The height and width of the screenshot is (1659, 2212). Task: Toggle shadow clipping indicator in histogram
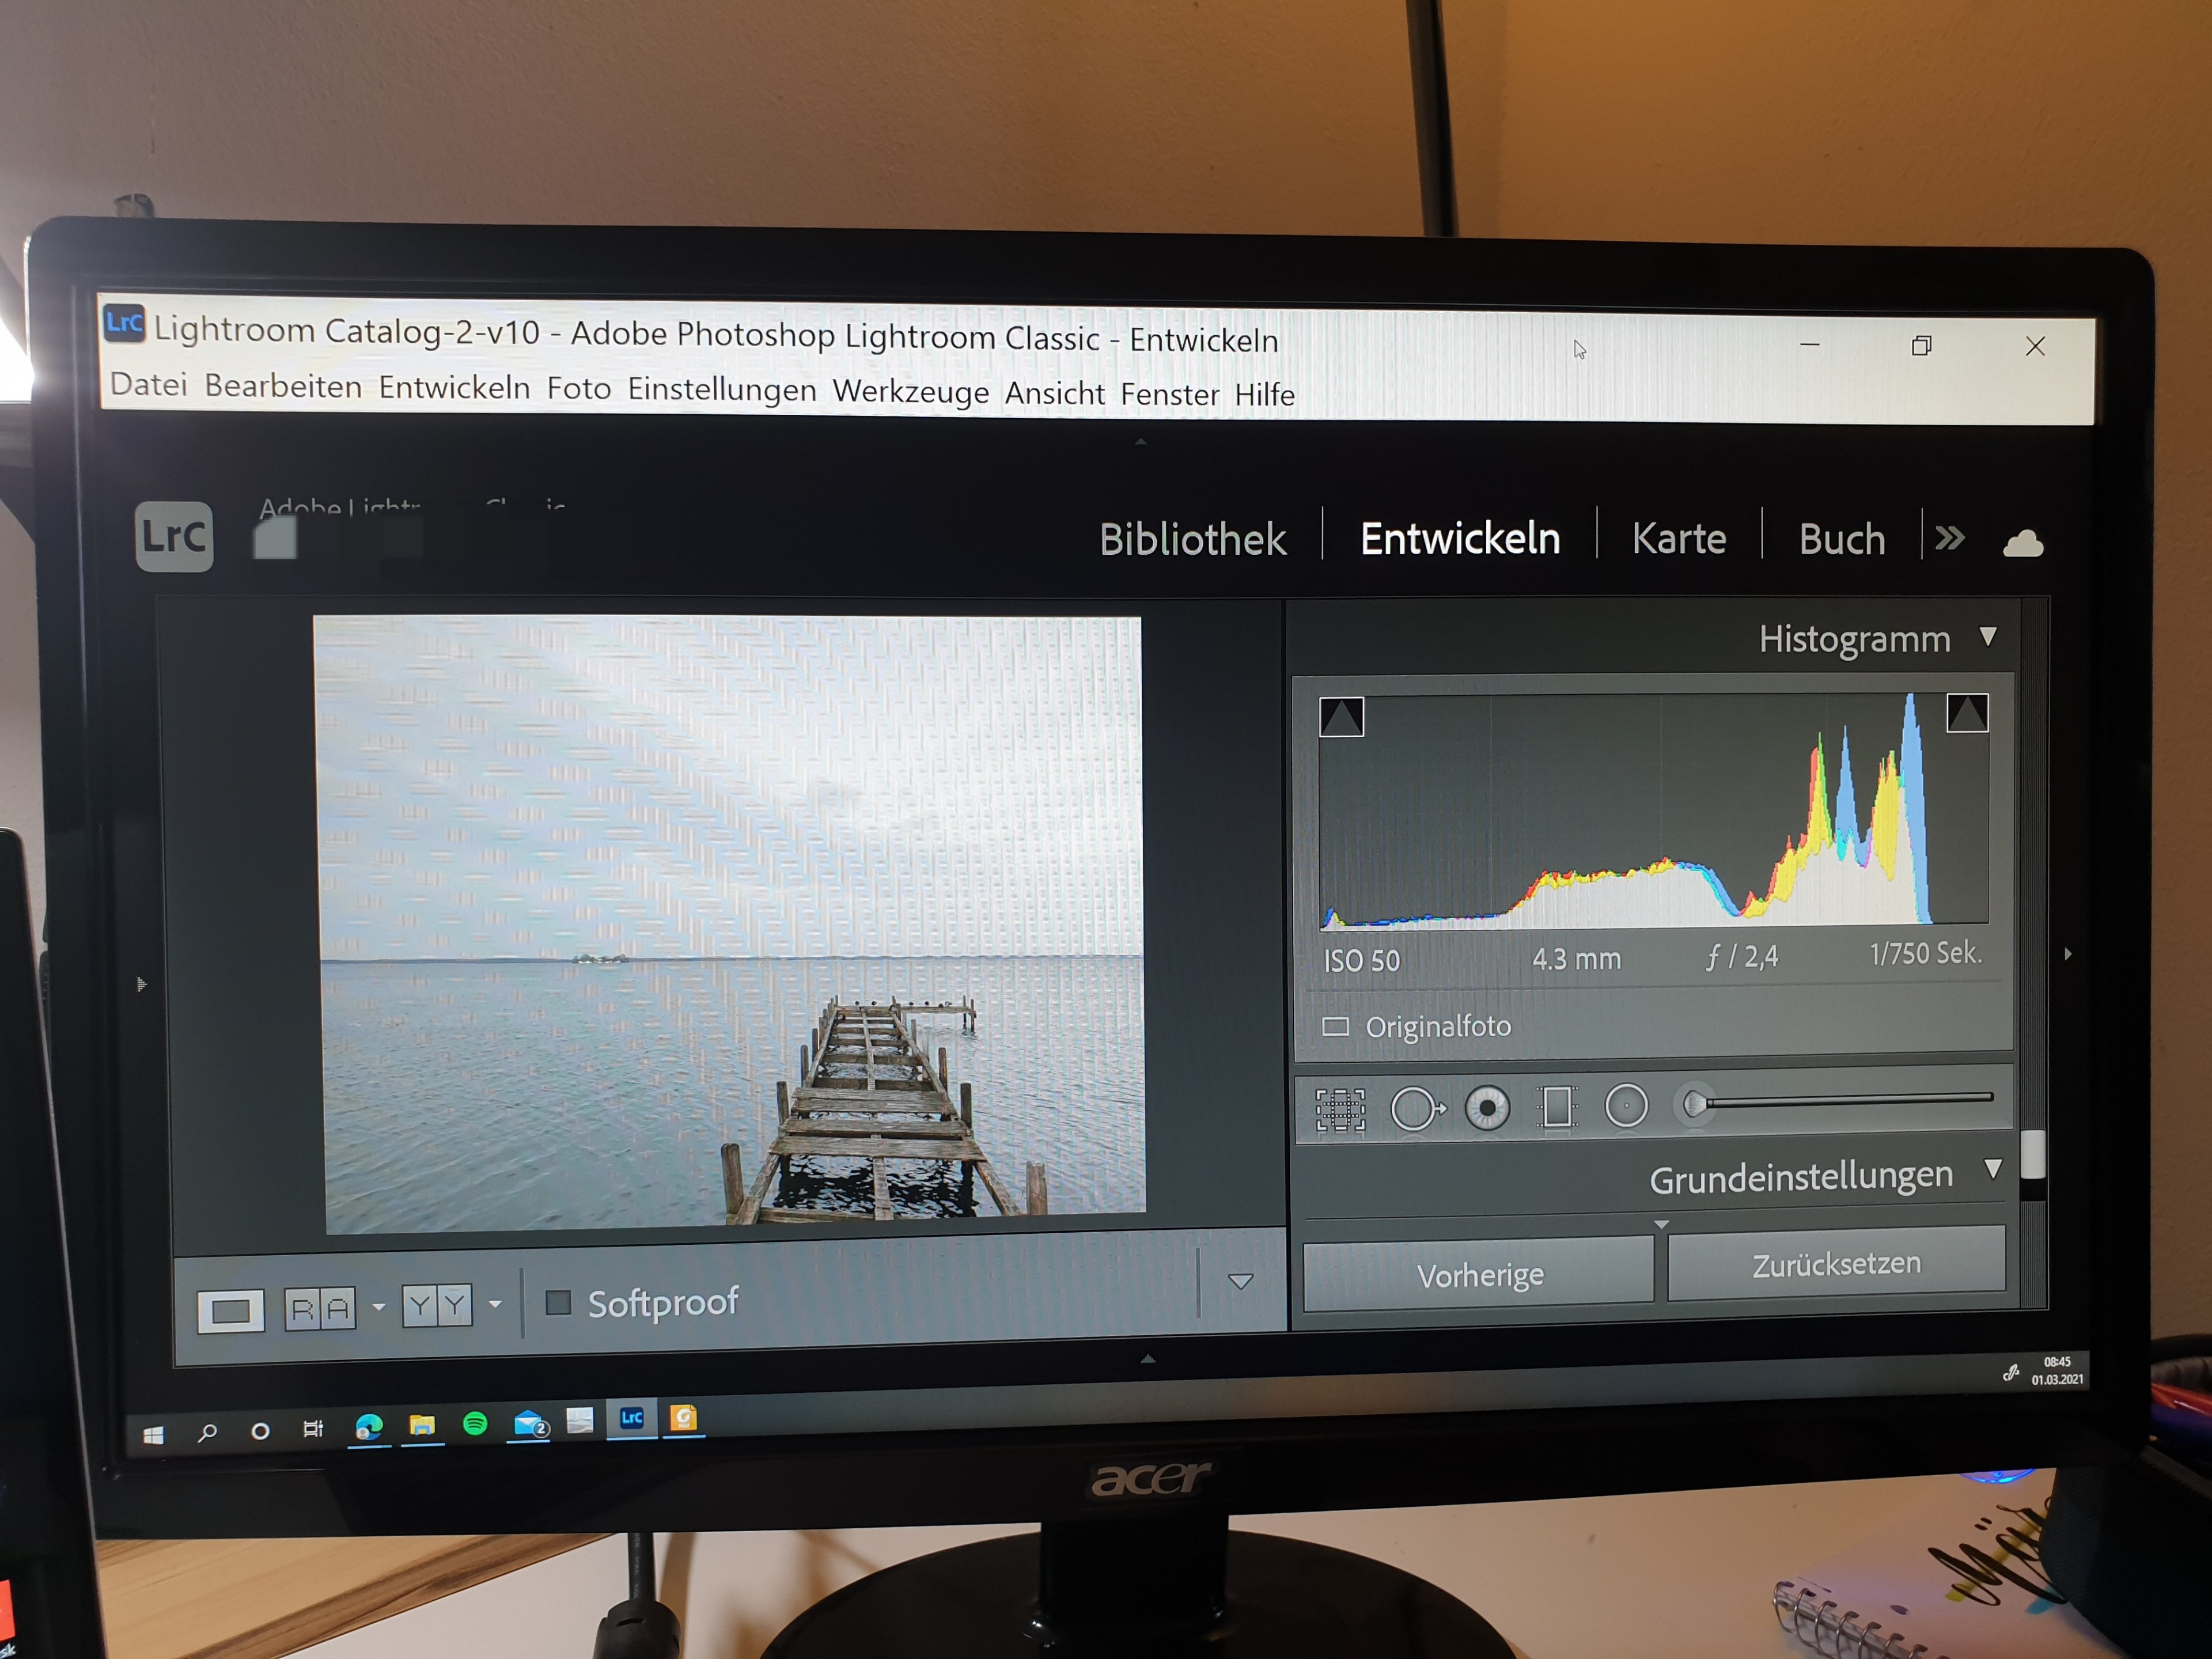[x=1341, y=717]
